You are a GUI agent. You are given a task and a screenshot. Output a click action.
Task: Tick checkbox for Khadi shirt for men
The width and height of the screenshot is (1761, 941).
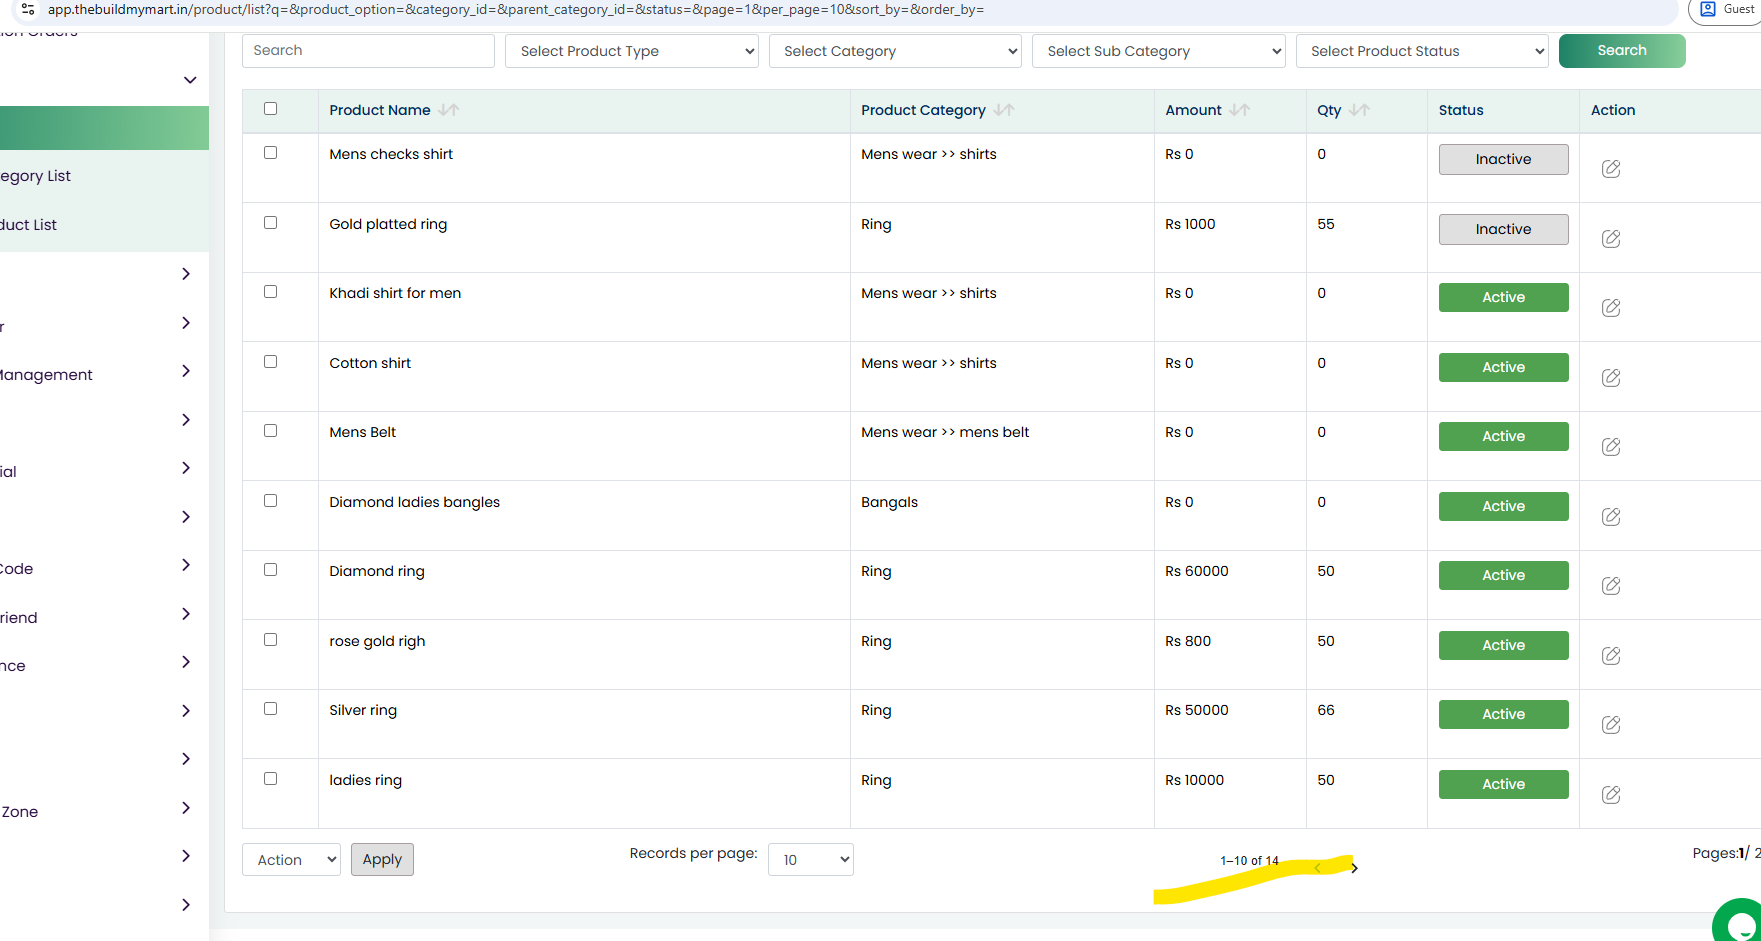click(270, 292)
